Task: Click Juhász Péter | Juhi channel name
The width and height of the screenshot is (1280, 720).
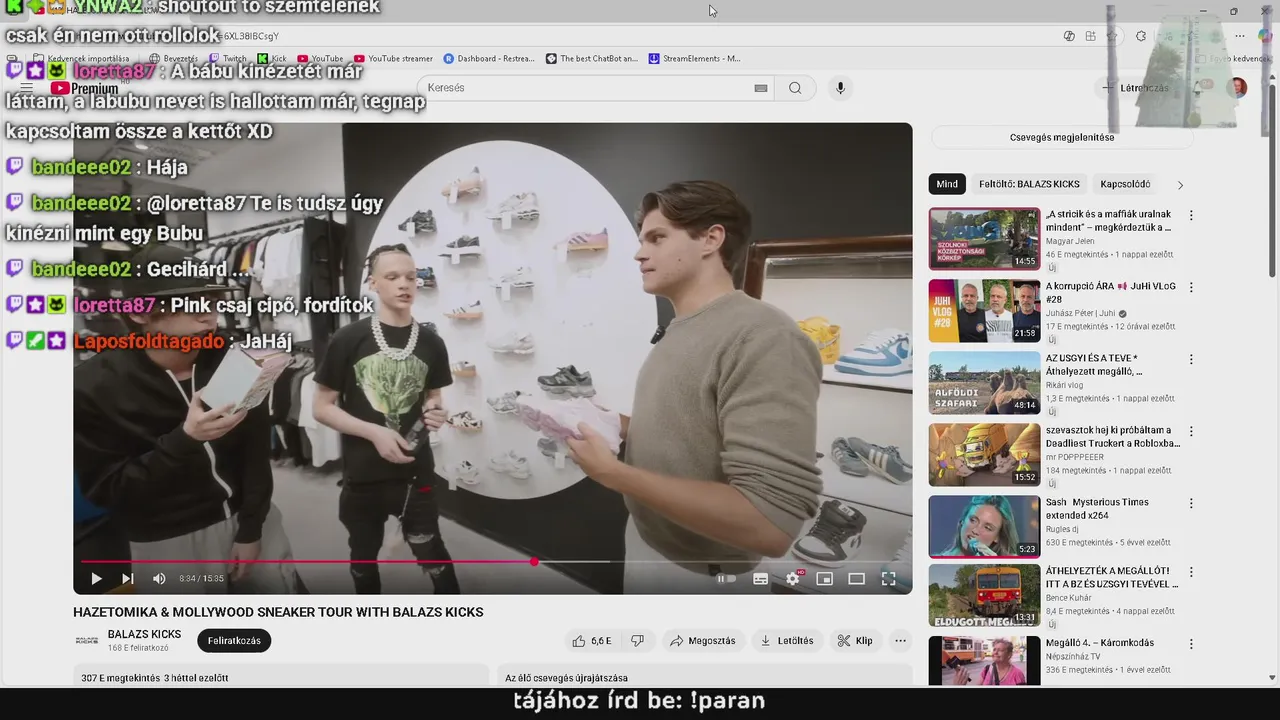Action: (x=1080, y=313)
